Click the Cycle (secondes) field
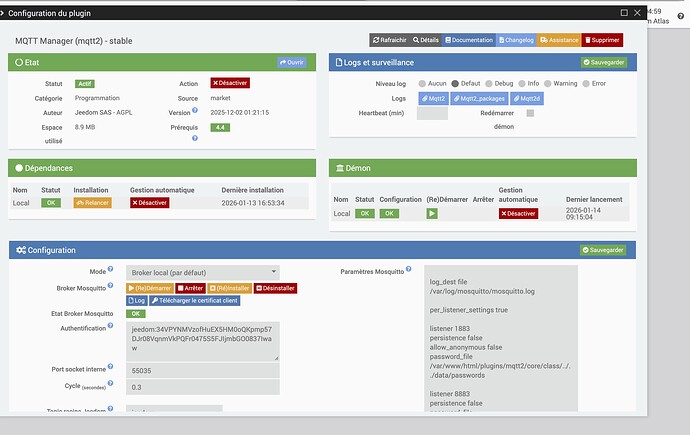The image size is (690, 435). [x=202, y=387]
